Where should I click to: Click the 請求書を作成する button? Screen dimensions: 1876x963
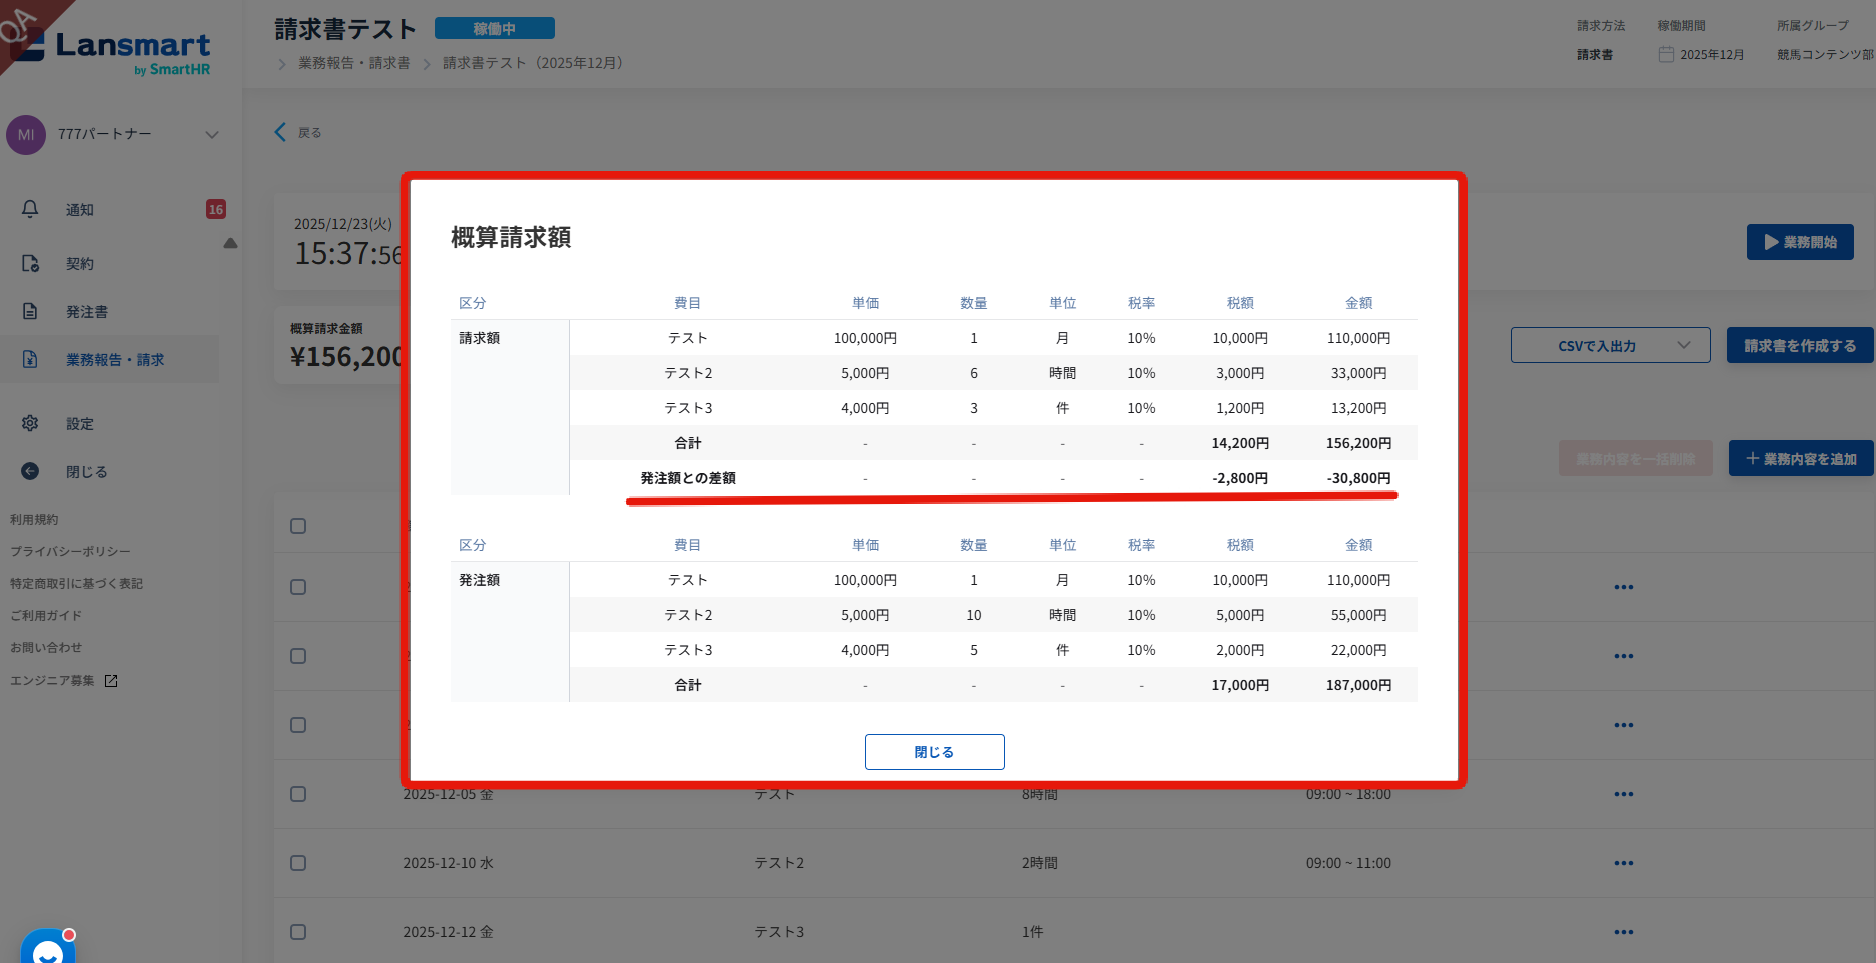[1800, 345]
